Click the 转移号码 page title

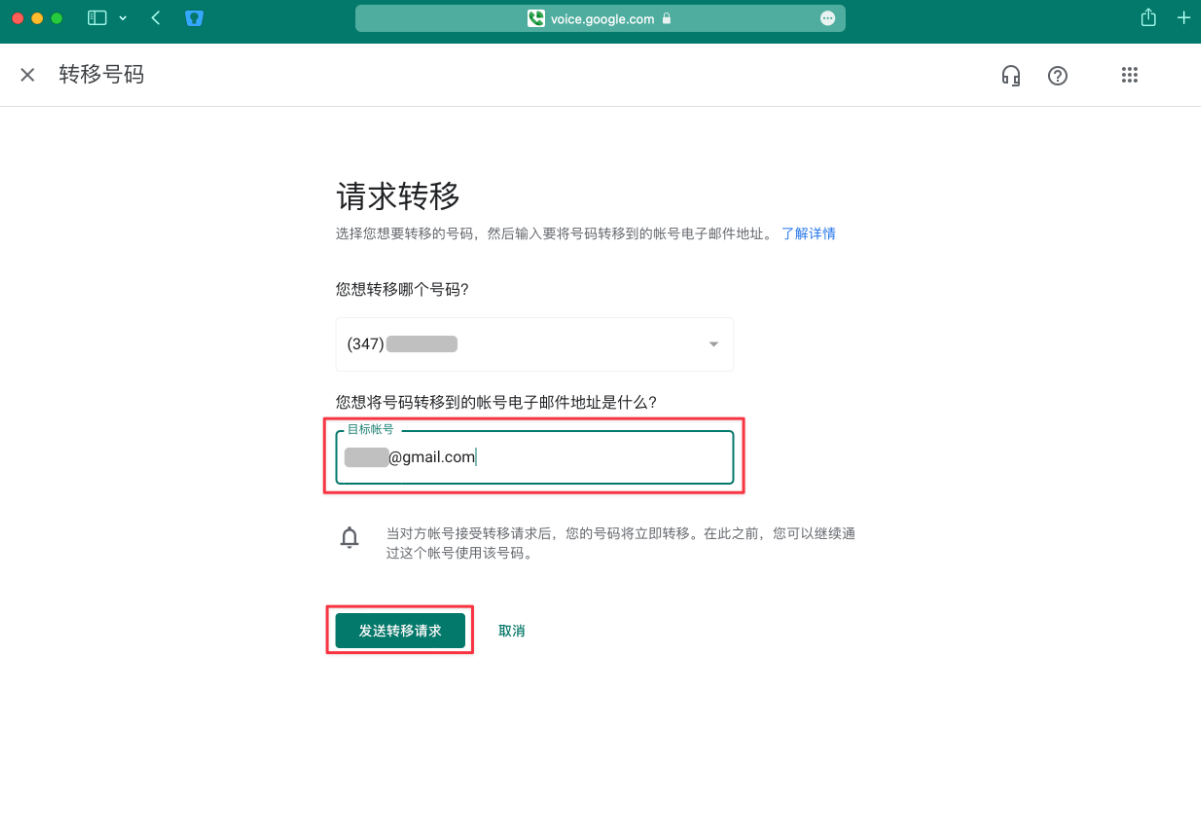click(x=101, y=75)
